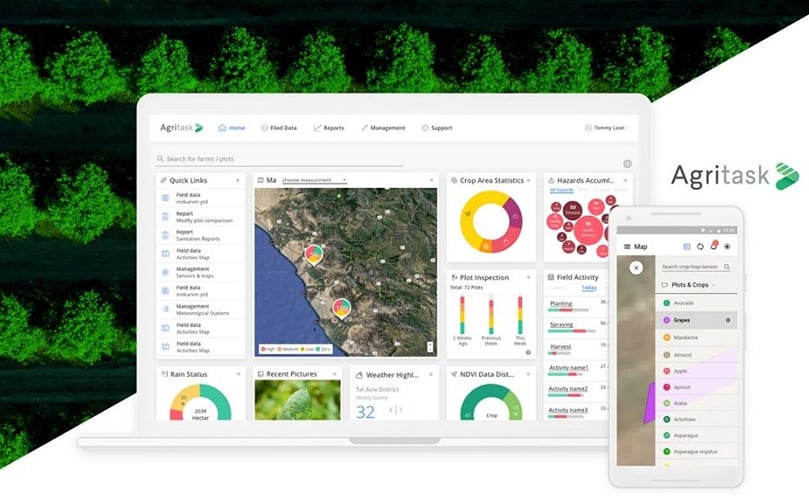This screenshot has width=809, height=501.
Task: Close the Recent Pictures widget
Action: [x=335, y=374]
